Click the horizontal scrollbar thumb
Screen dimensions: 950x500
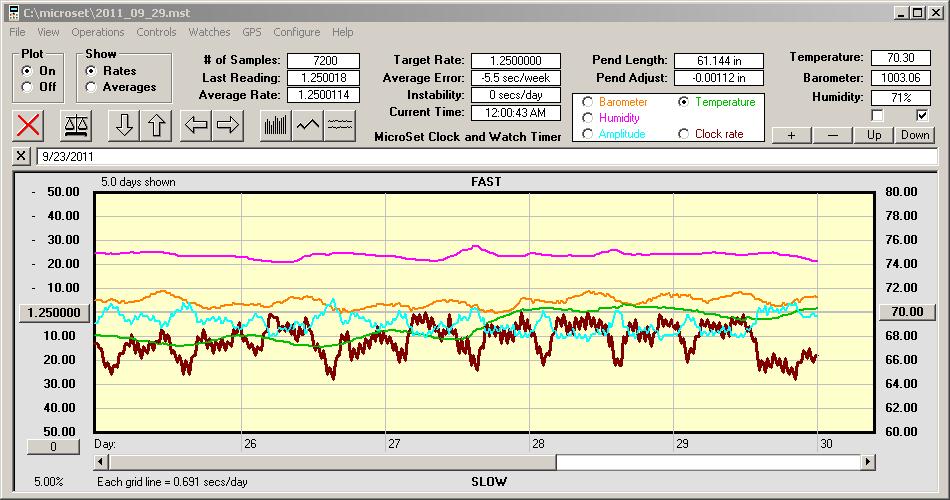point(332,462)
